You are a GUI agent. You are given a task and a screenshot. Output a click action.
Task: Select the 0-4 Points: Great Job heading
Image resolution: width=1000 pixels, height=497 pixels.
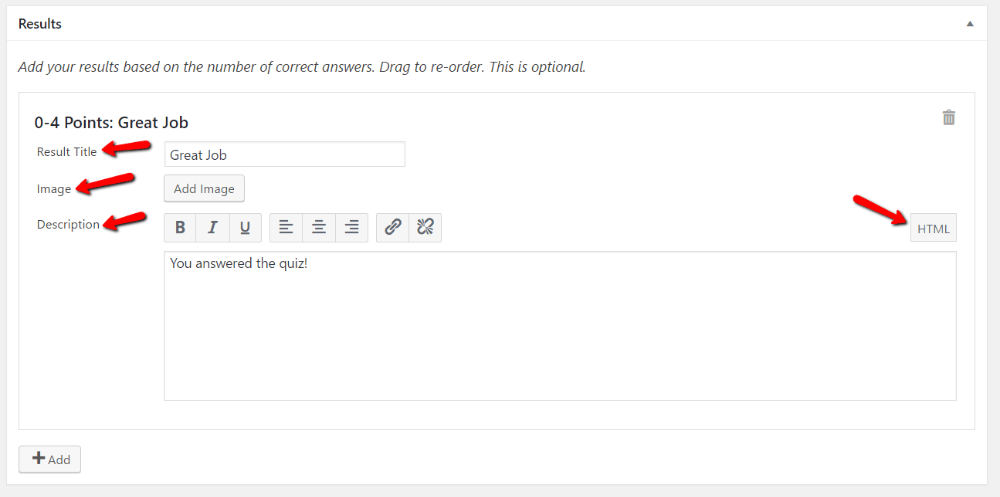click(x=111, y=122)
